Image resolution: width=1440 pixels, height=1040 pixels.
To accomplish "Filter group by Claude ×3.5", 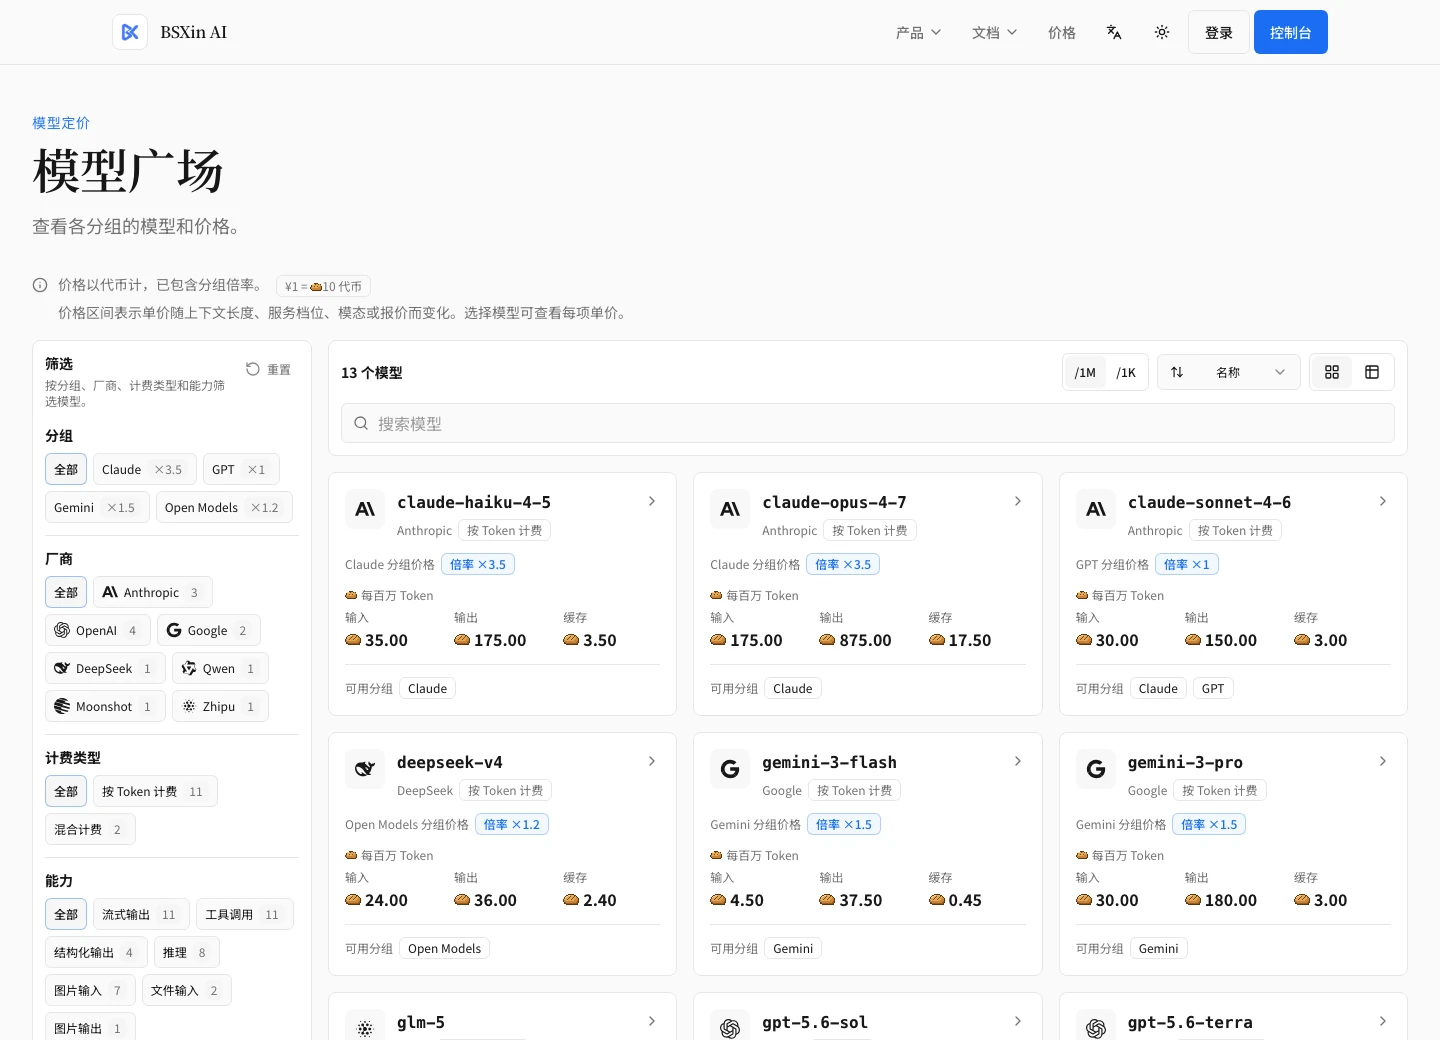I will [145, 469].
